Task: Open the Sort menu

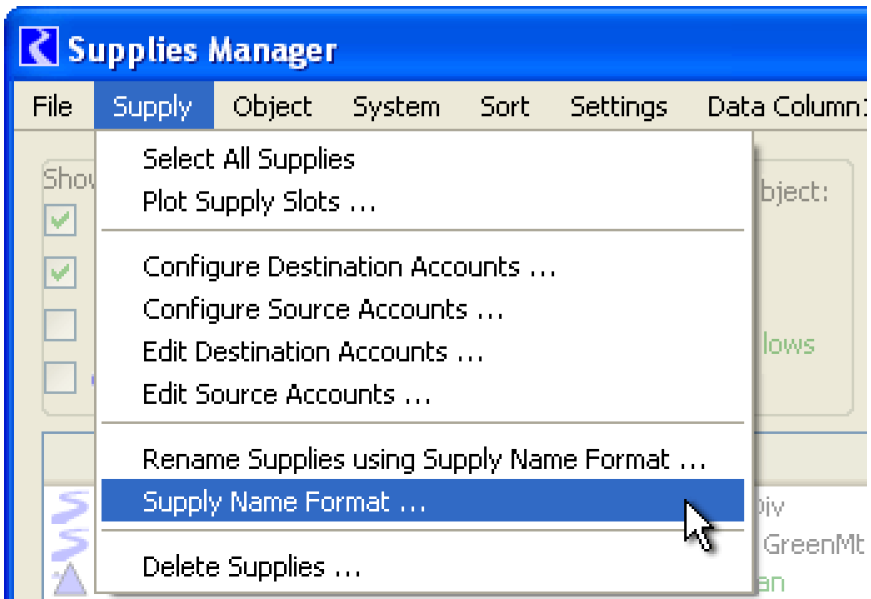Action: 504,107
